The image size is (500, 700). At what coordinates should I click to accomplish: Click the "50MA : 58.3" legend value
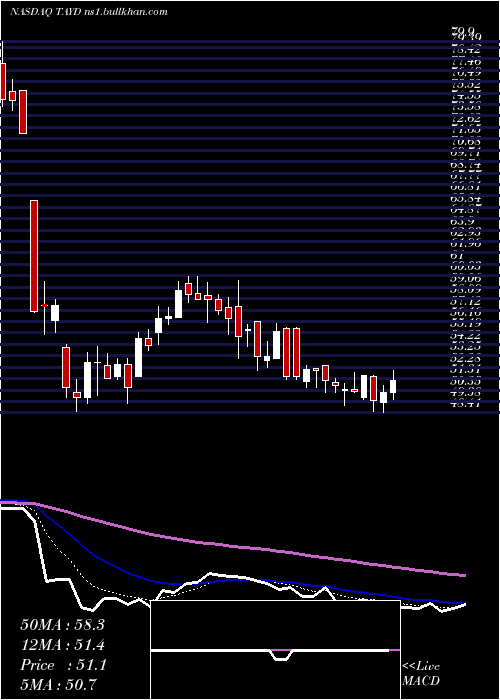62,625
